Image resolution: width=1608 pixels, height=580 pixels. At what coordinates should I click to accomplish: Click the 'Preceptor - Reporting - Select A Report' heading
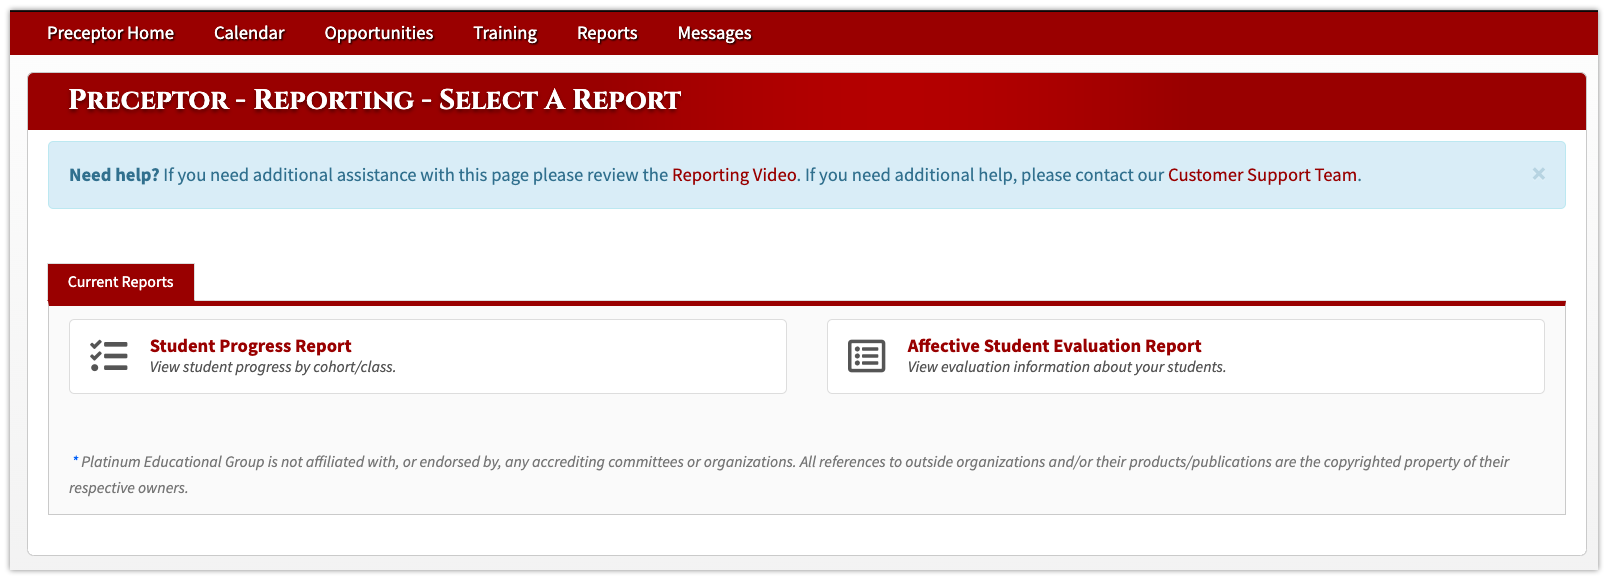375,100
